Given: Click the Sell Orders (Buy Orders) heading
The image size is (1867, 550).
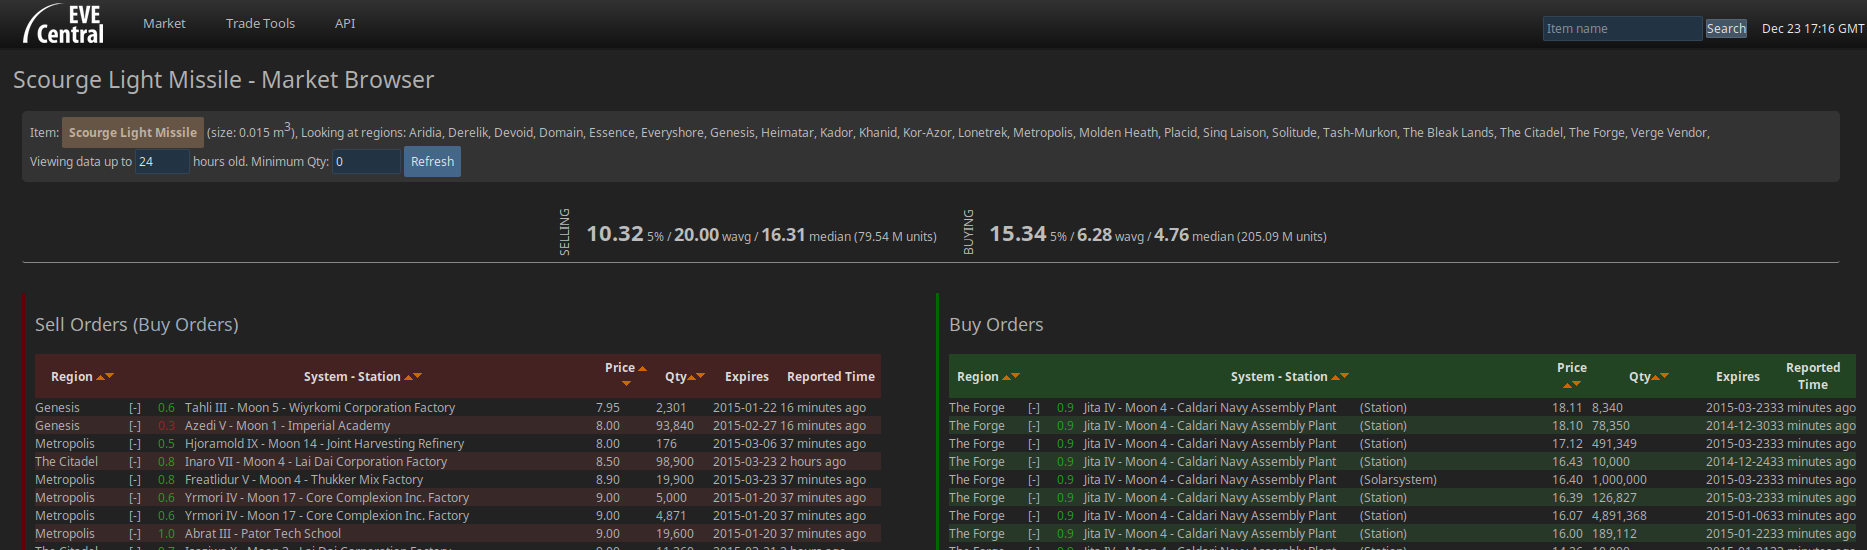Looking at the screenshot, I should point(137,325).
